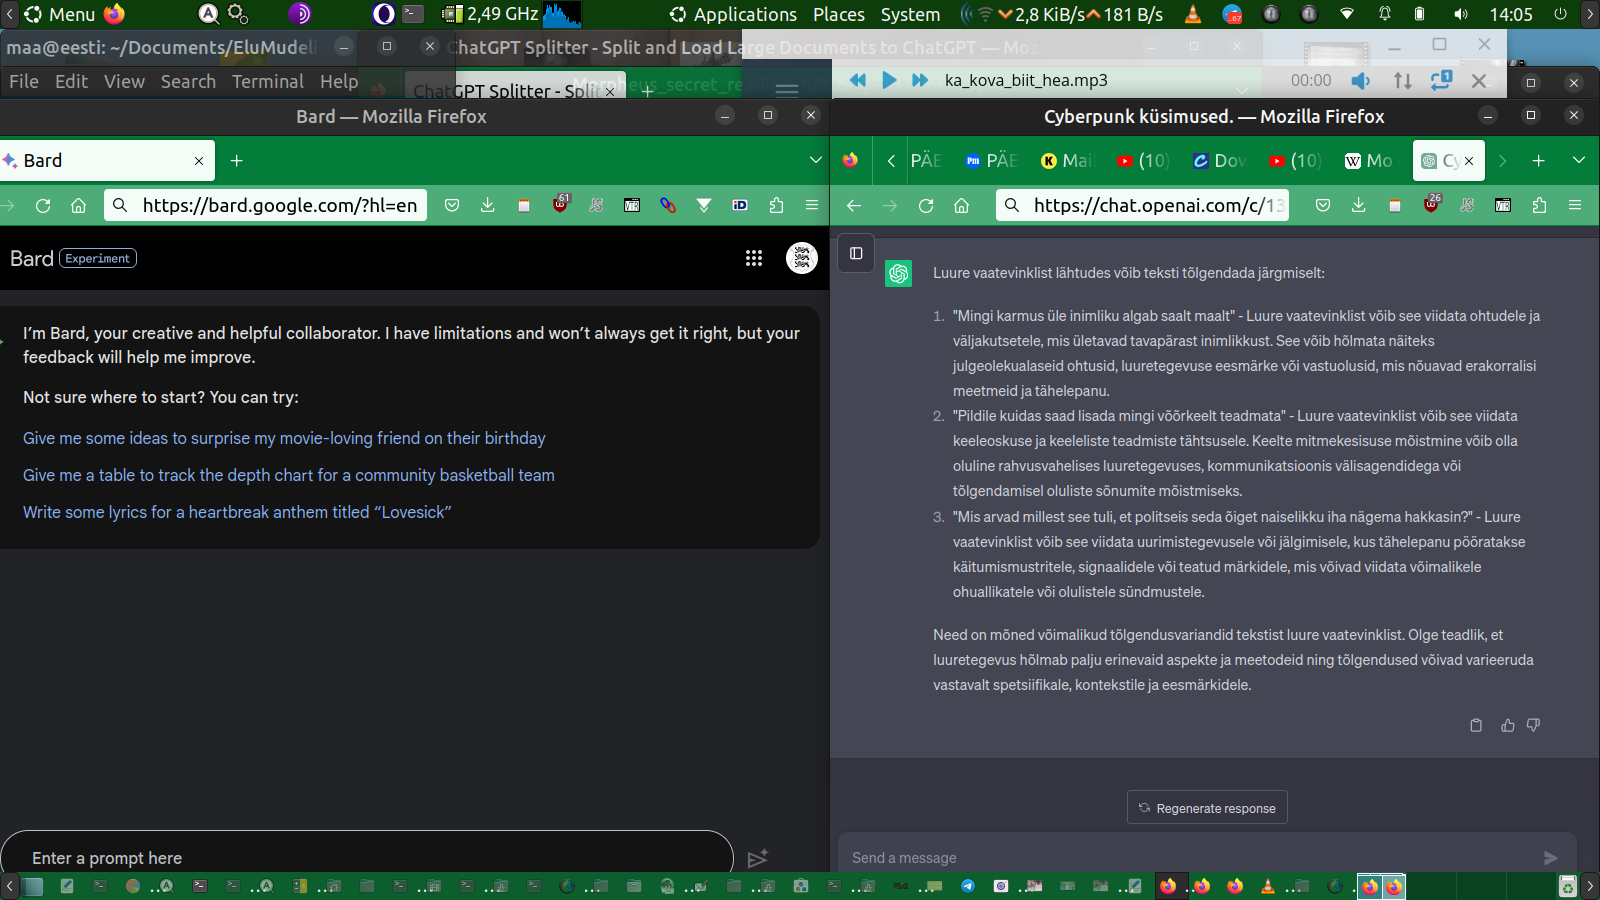Skip to next track in audio player
Screen dimensions: 1600x900
pos(920,80)
